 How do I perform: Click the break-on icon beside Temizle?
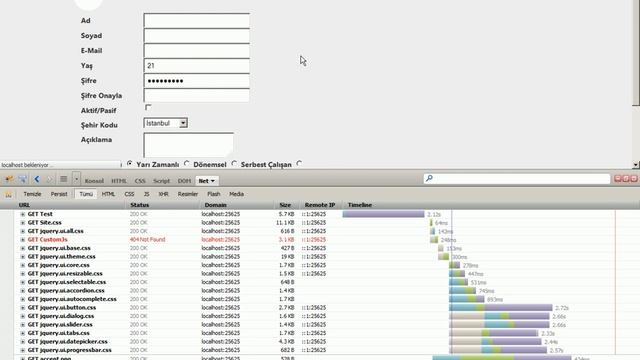[x=9, y=194]
